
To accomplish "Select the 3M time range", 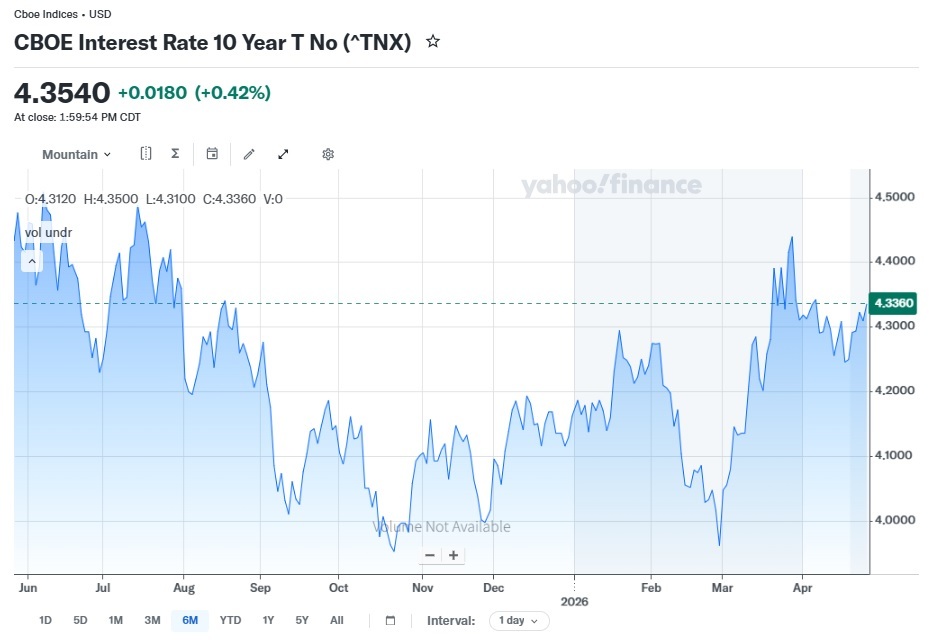I will pyautogui.click(x=152, y=620).
